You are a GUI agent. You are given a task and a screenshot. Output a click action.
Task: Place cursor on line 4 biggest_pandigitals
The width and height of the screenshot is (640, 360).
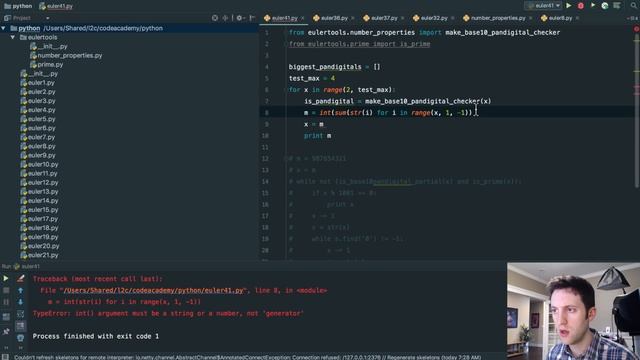[x=325, y=67]
